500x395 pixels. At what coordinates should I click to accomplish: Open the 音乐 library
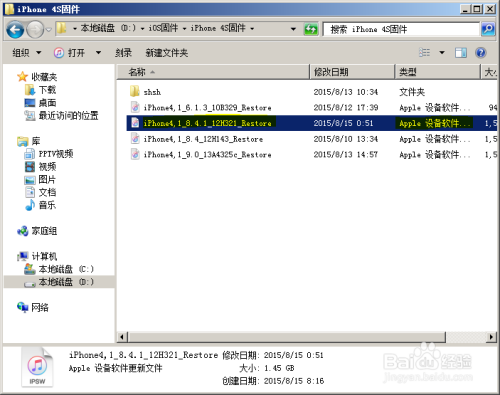coord(47,205)
